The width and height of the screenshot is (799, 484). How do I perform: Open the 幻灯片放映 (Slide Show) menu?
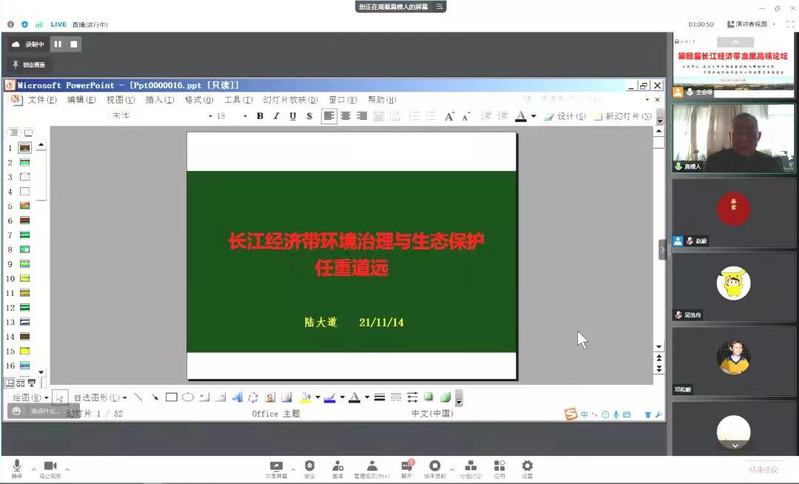(290, 100)
